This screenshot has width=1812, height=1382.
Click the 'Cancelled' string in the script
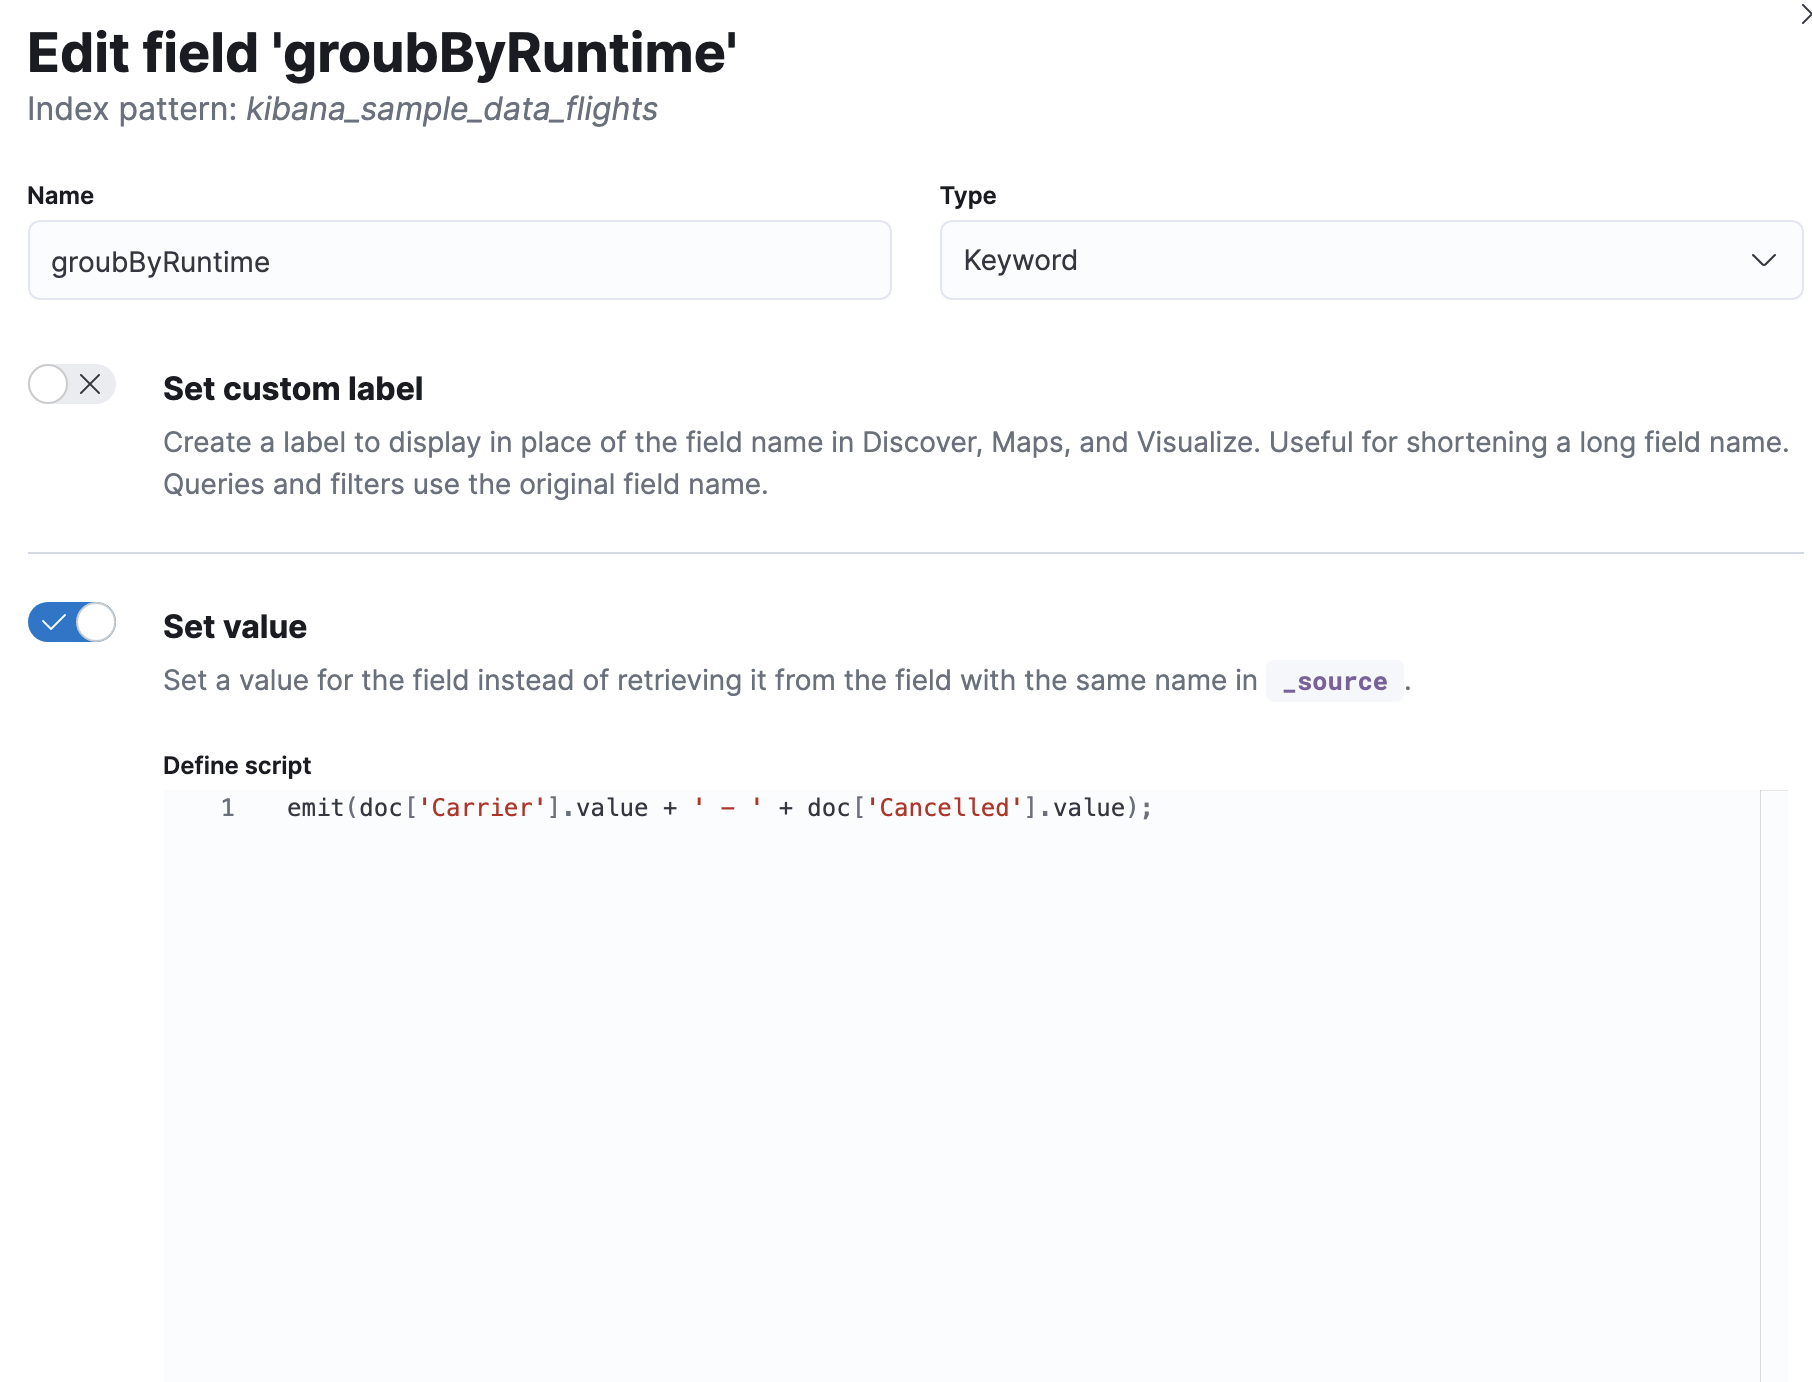944,807
